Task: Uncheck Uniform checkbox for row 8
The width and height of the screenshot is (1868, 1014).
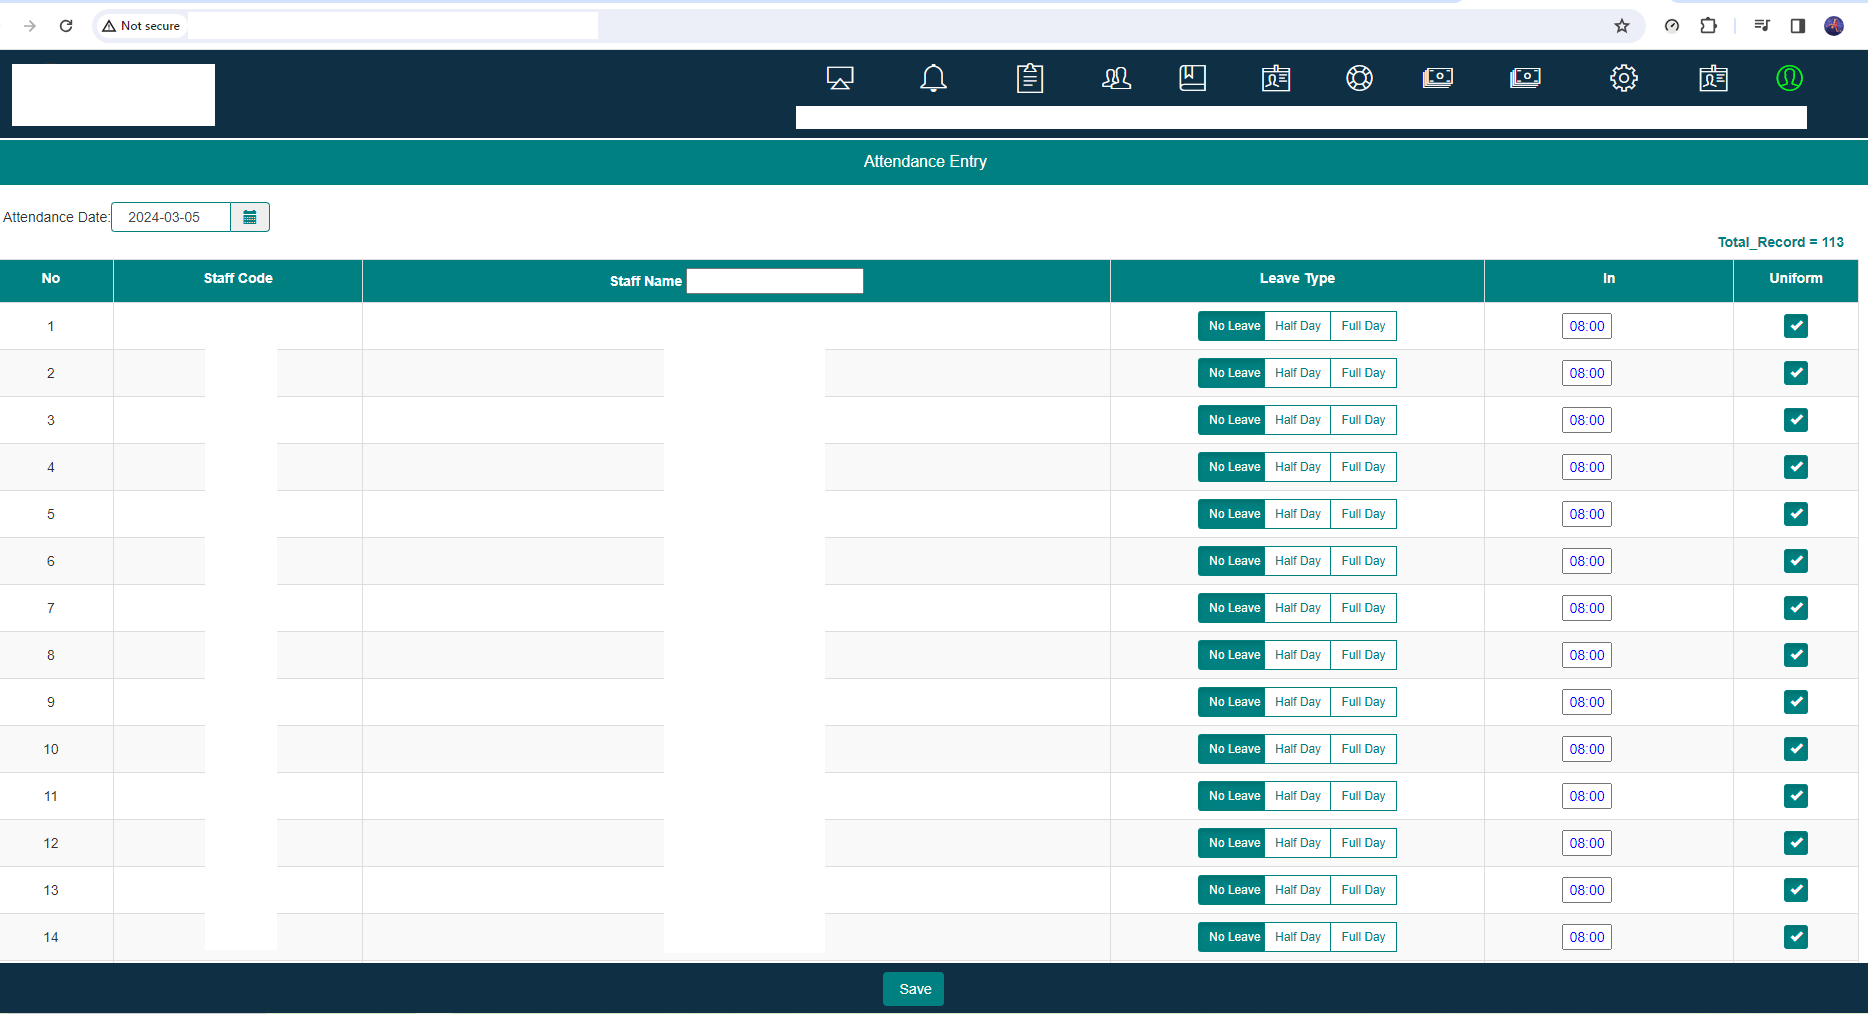Action: coord(1796,655)
